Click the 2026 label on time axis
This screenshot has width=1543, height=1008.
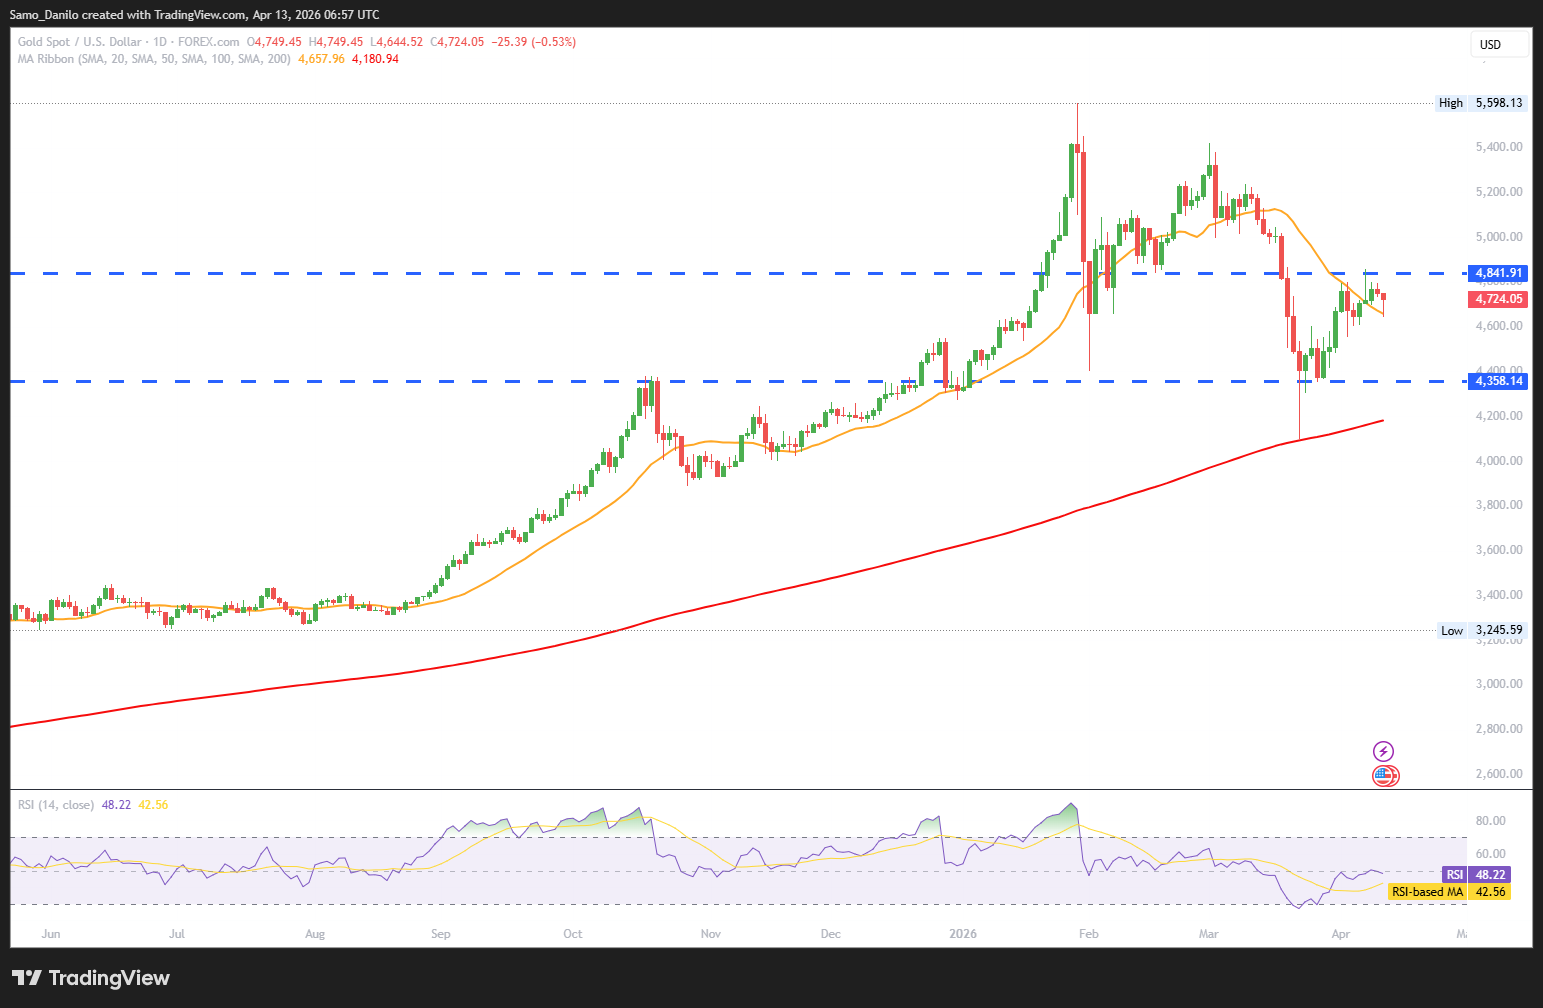click(963, 934)
